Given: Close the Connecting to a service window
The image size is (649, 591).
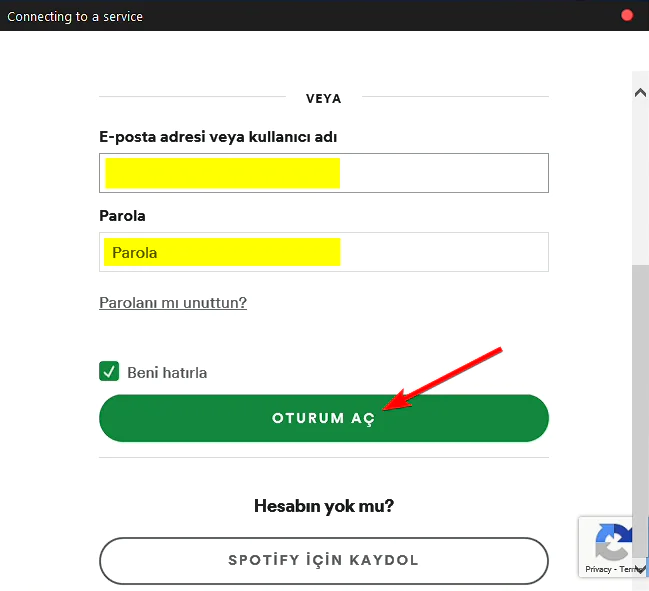Looking at the screenshot, I should (x=628, y=15).
